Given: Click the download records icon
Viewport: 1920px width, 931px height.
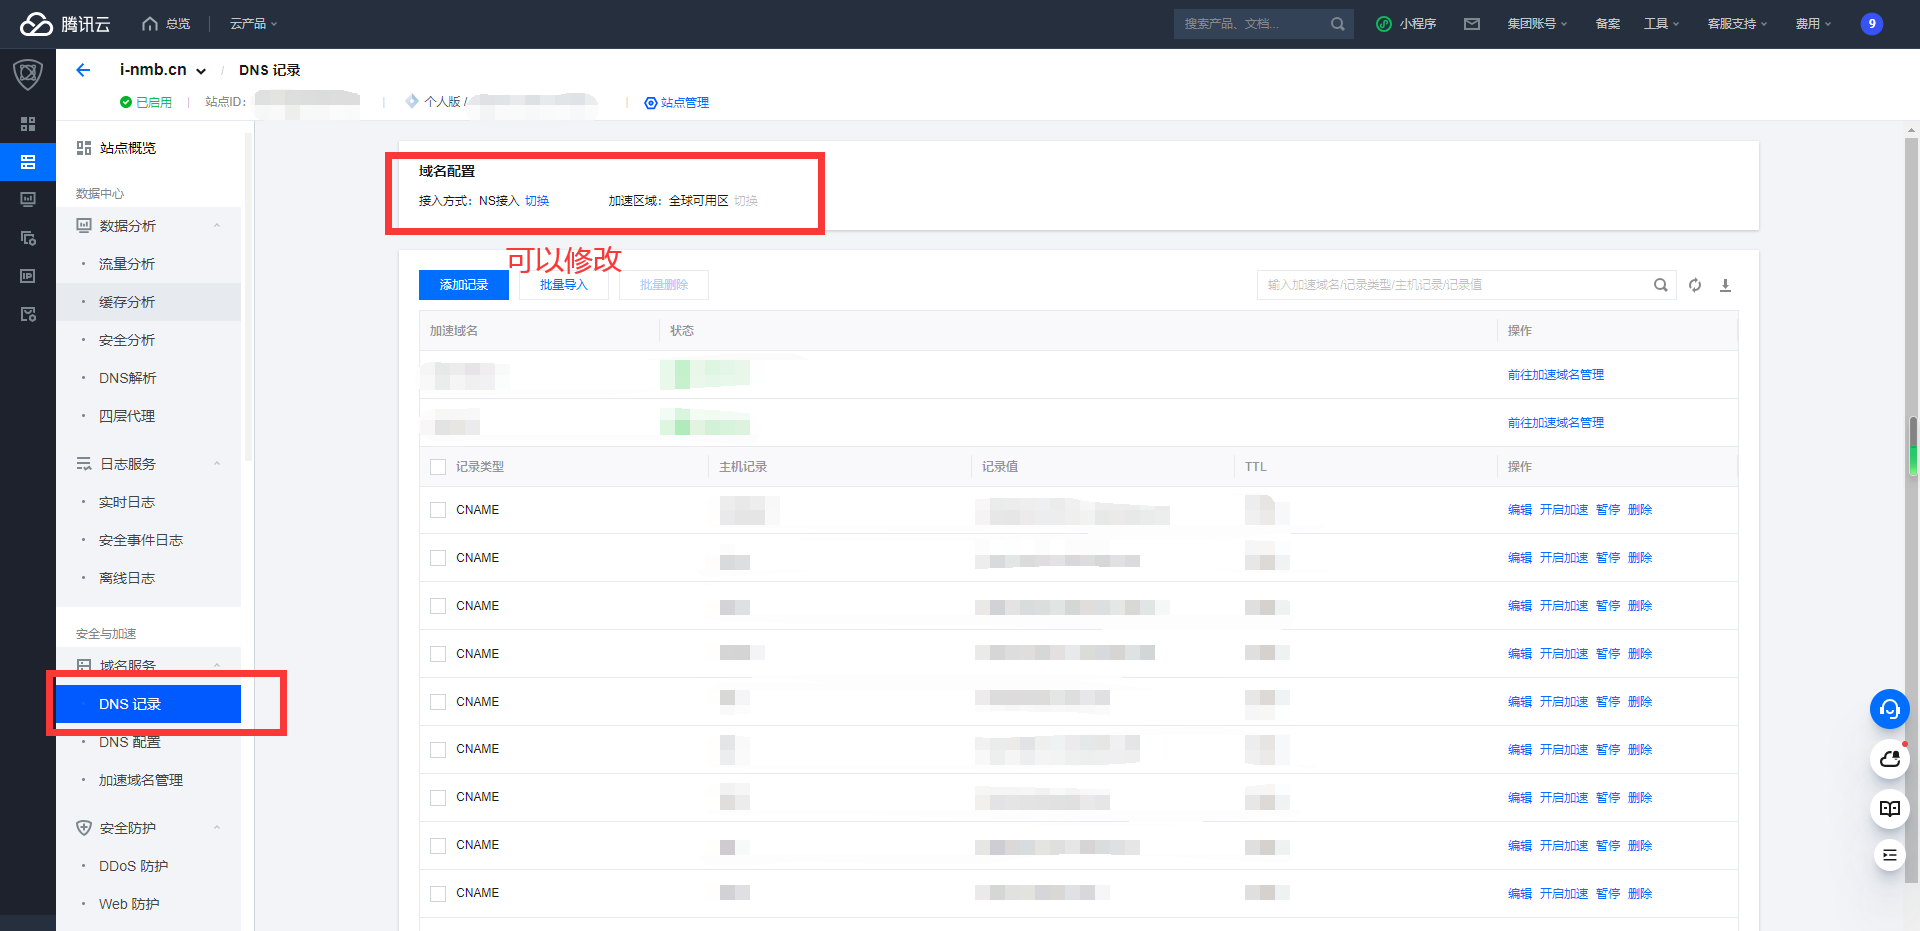Looking at the screenshot, I should point(1725,285).
